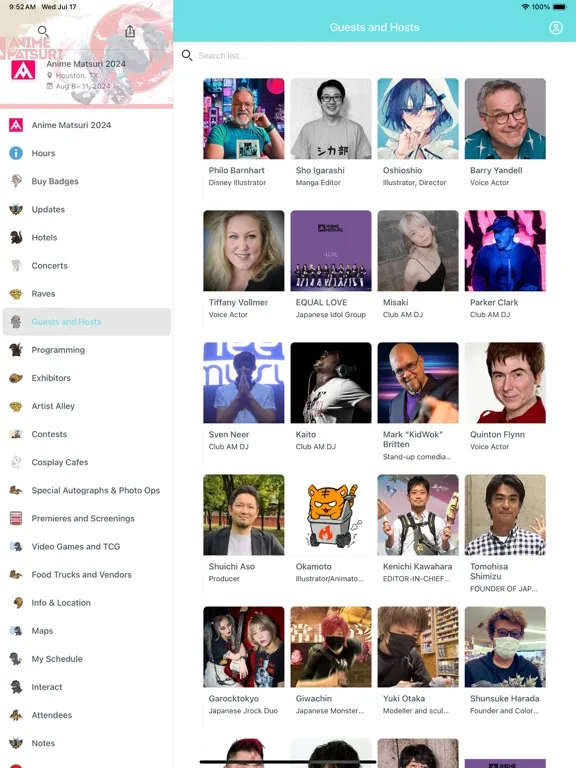Click the Contests sidebar icon
This screenshot has height=768, width=576.
tap(16, 434)
